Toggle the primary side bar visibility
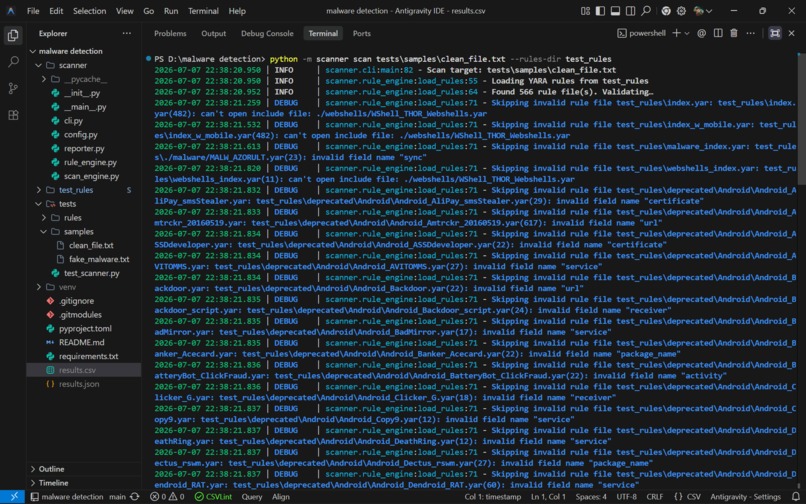This screenshot has width=806, height=504. point(600,11)
